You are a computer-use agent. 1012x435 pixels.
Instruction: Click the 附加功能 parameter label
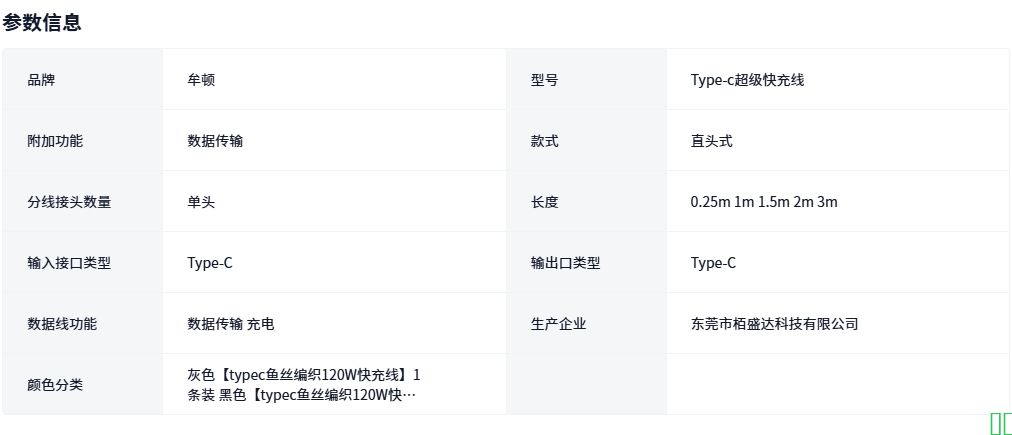pyautogui.click(x=55, y=141)
